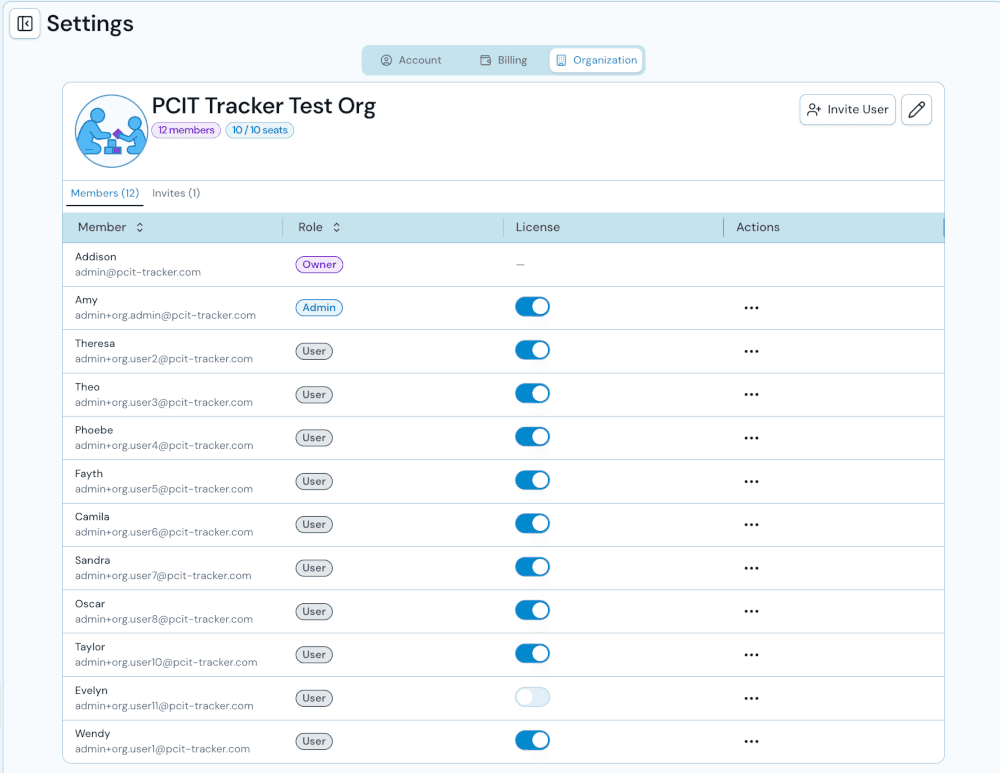The width and height of the screenshot is (1000, 773).
Task: Click the ellipsis actions icon for Wendy
Action: point(751,740)
